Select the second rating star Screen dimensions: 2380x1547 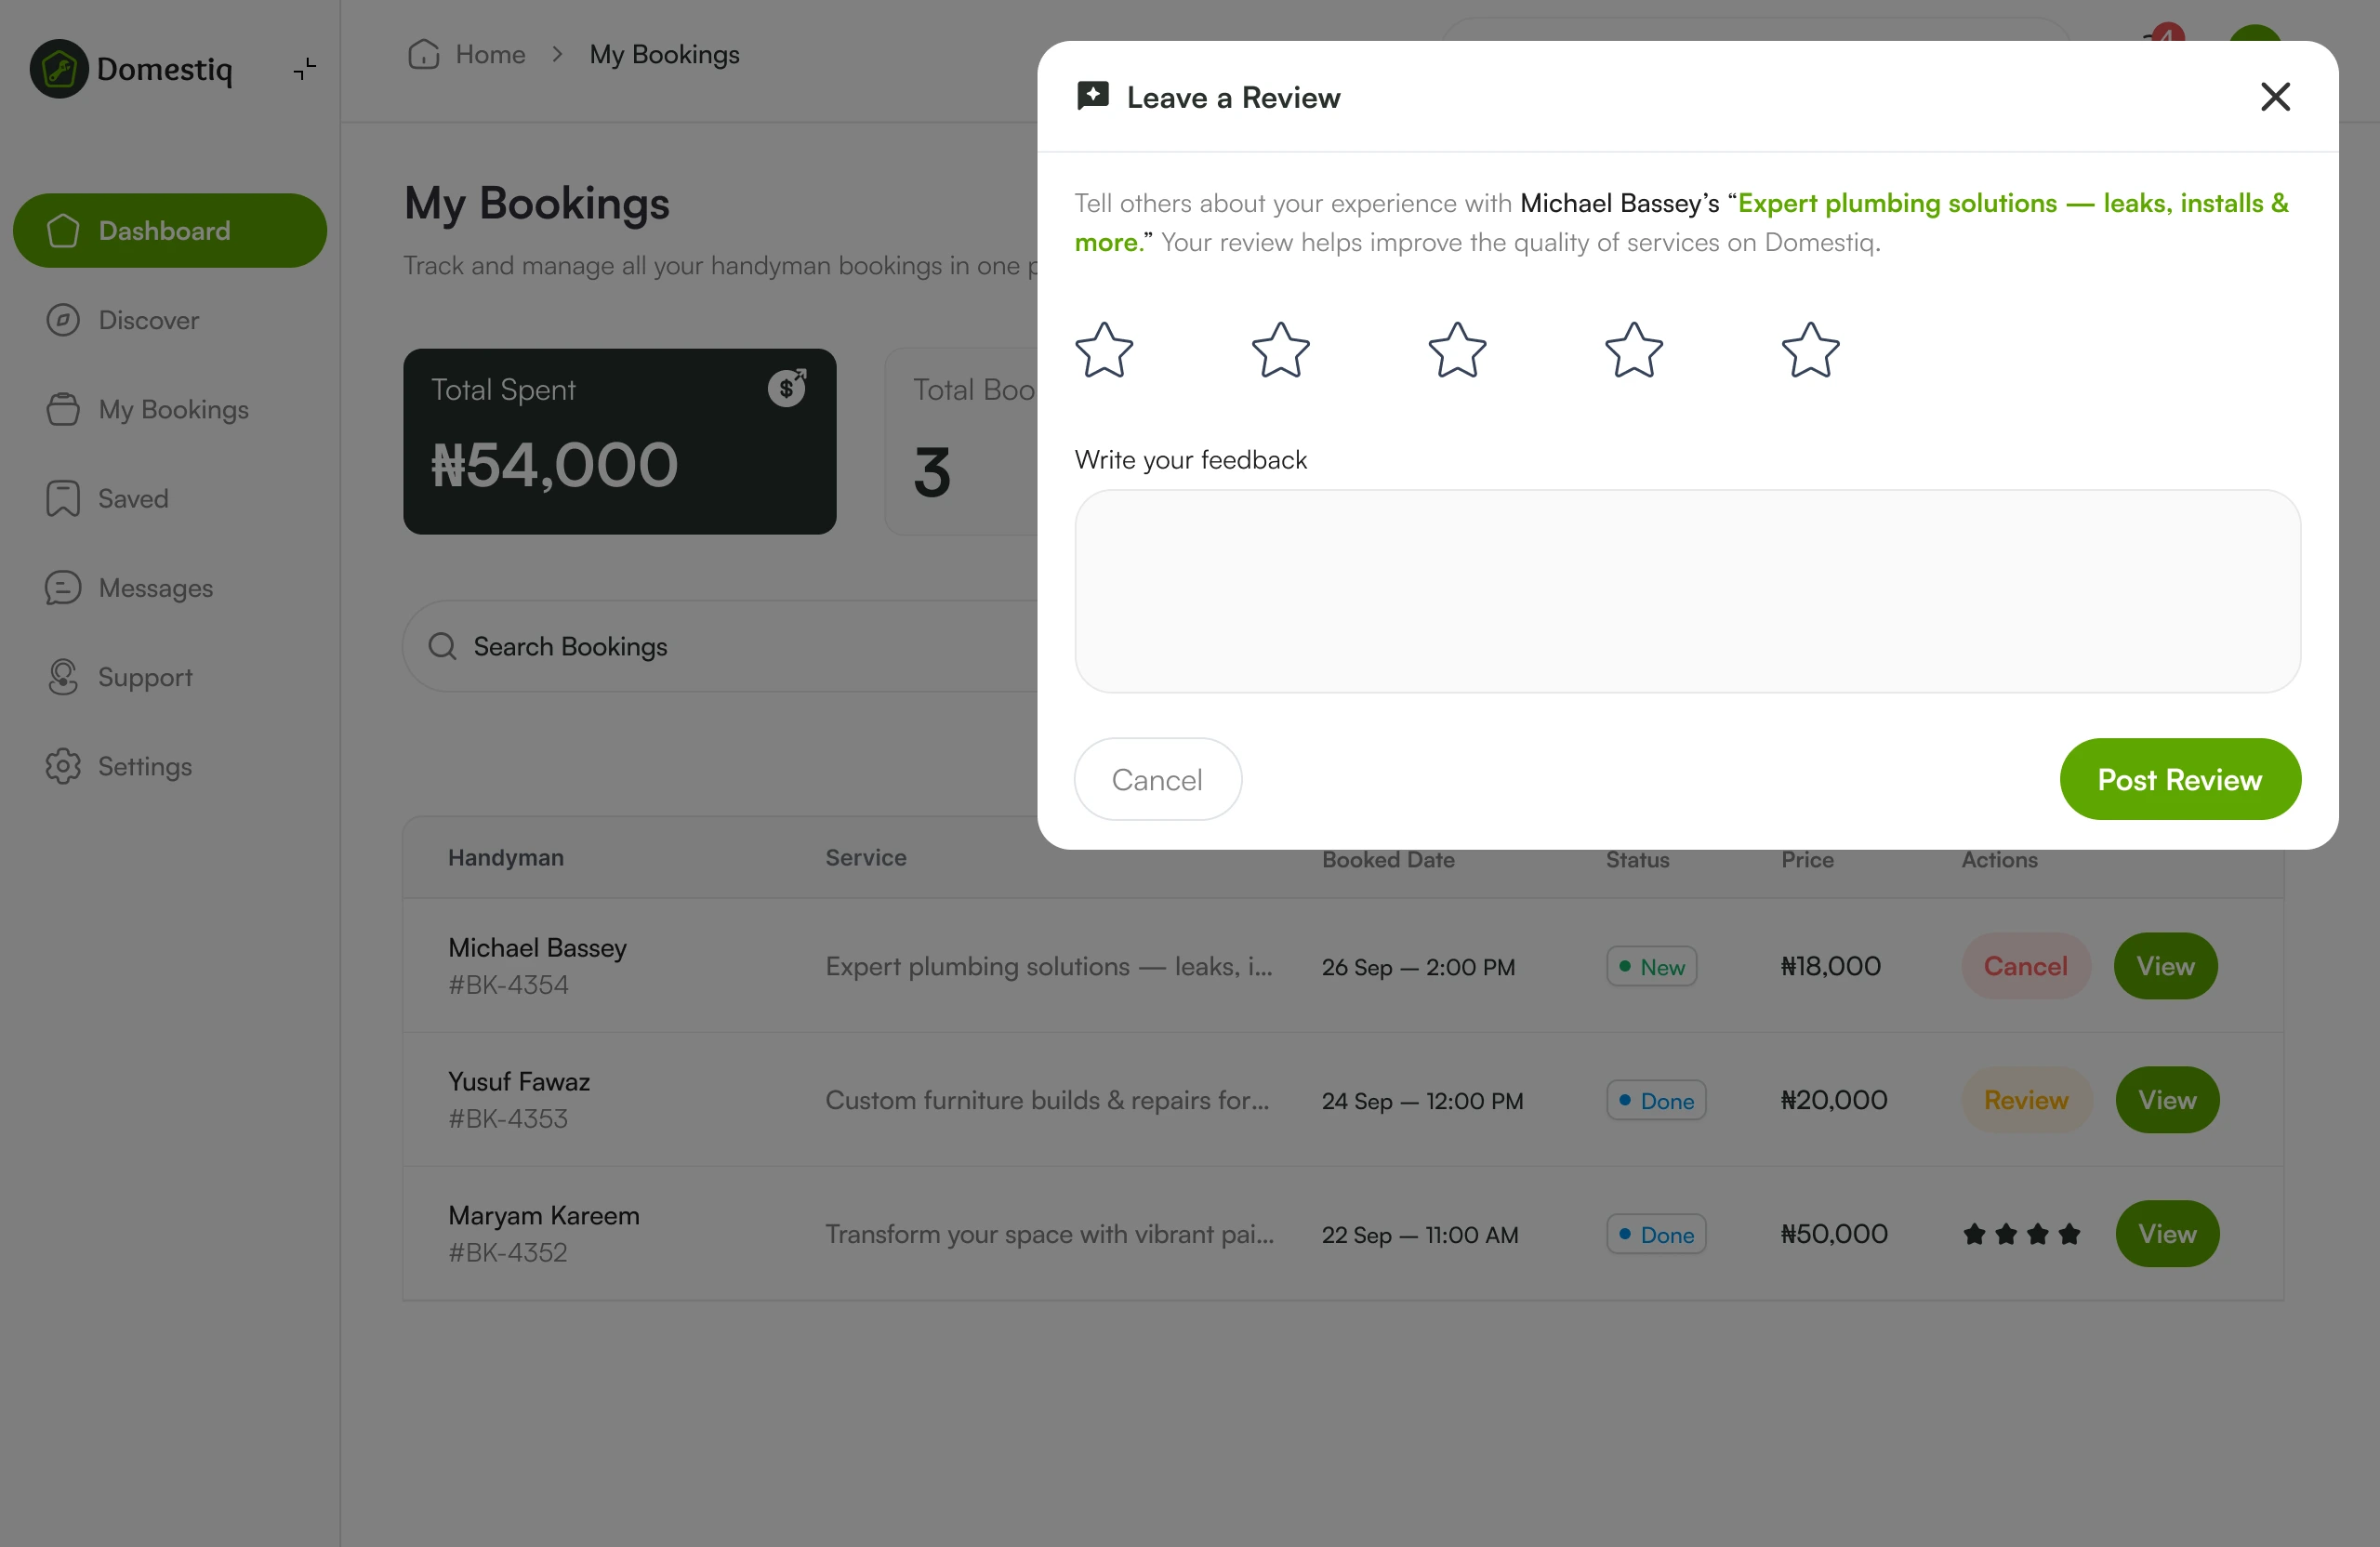point(1280,350)
